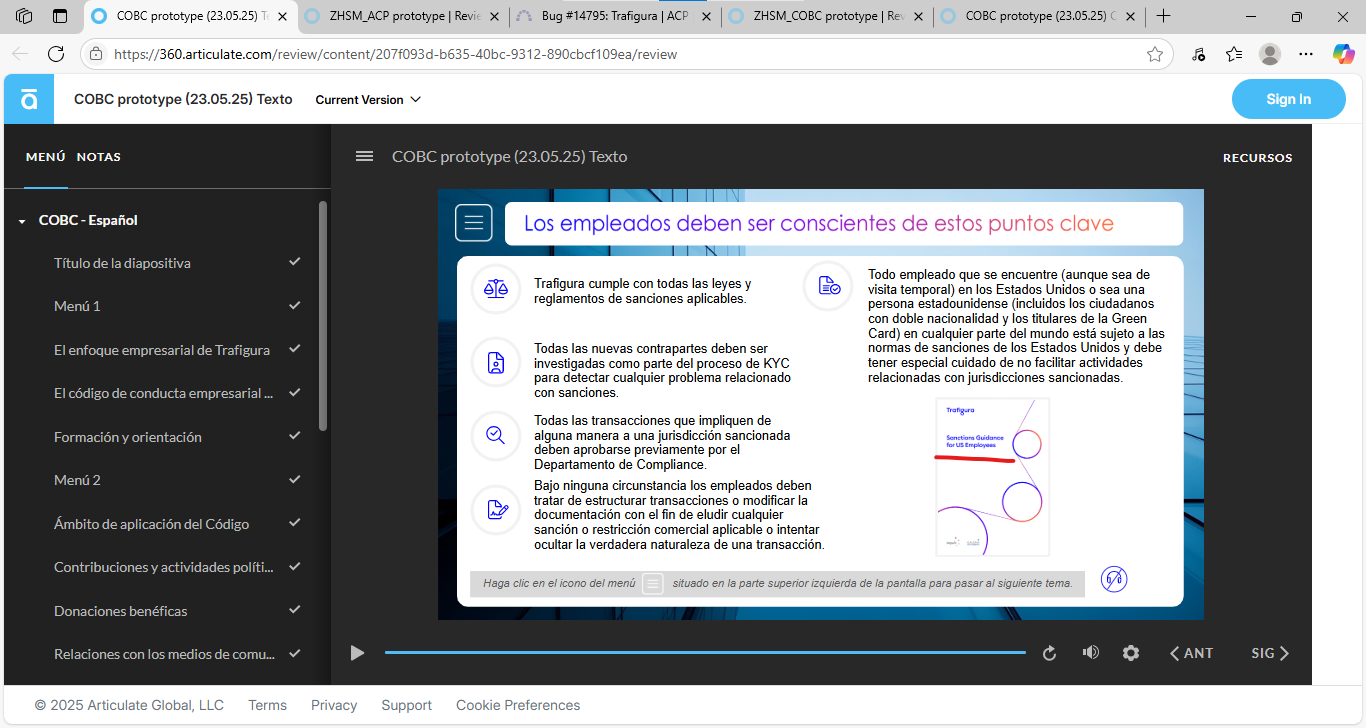The width and height of the screenshot is (1366, 728).
Task: Click the course title COBC prototype Texto header
Action: [183, 99]
